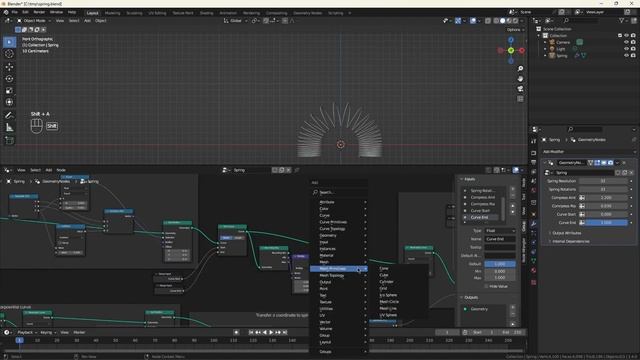Click the play animation button
Screen dimensions: 640x360
[271, 332]
